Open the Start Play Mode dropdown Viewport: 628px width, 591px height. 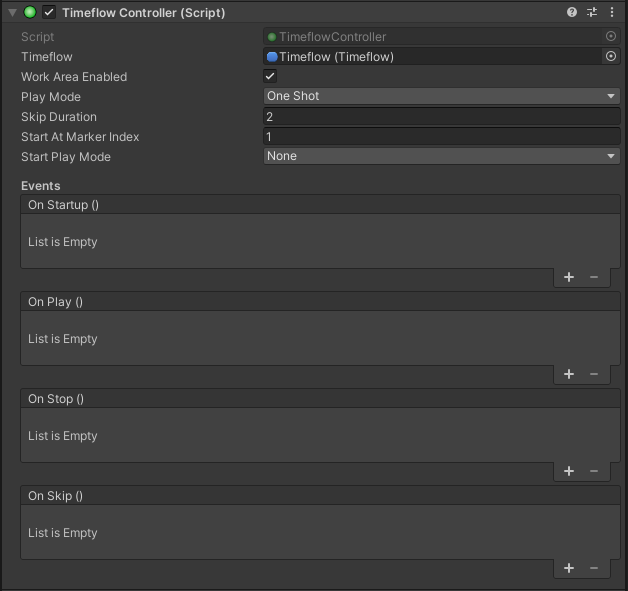(441, 156)
